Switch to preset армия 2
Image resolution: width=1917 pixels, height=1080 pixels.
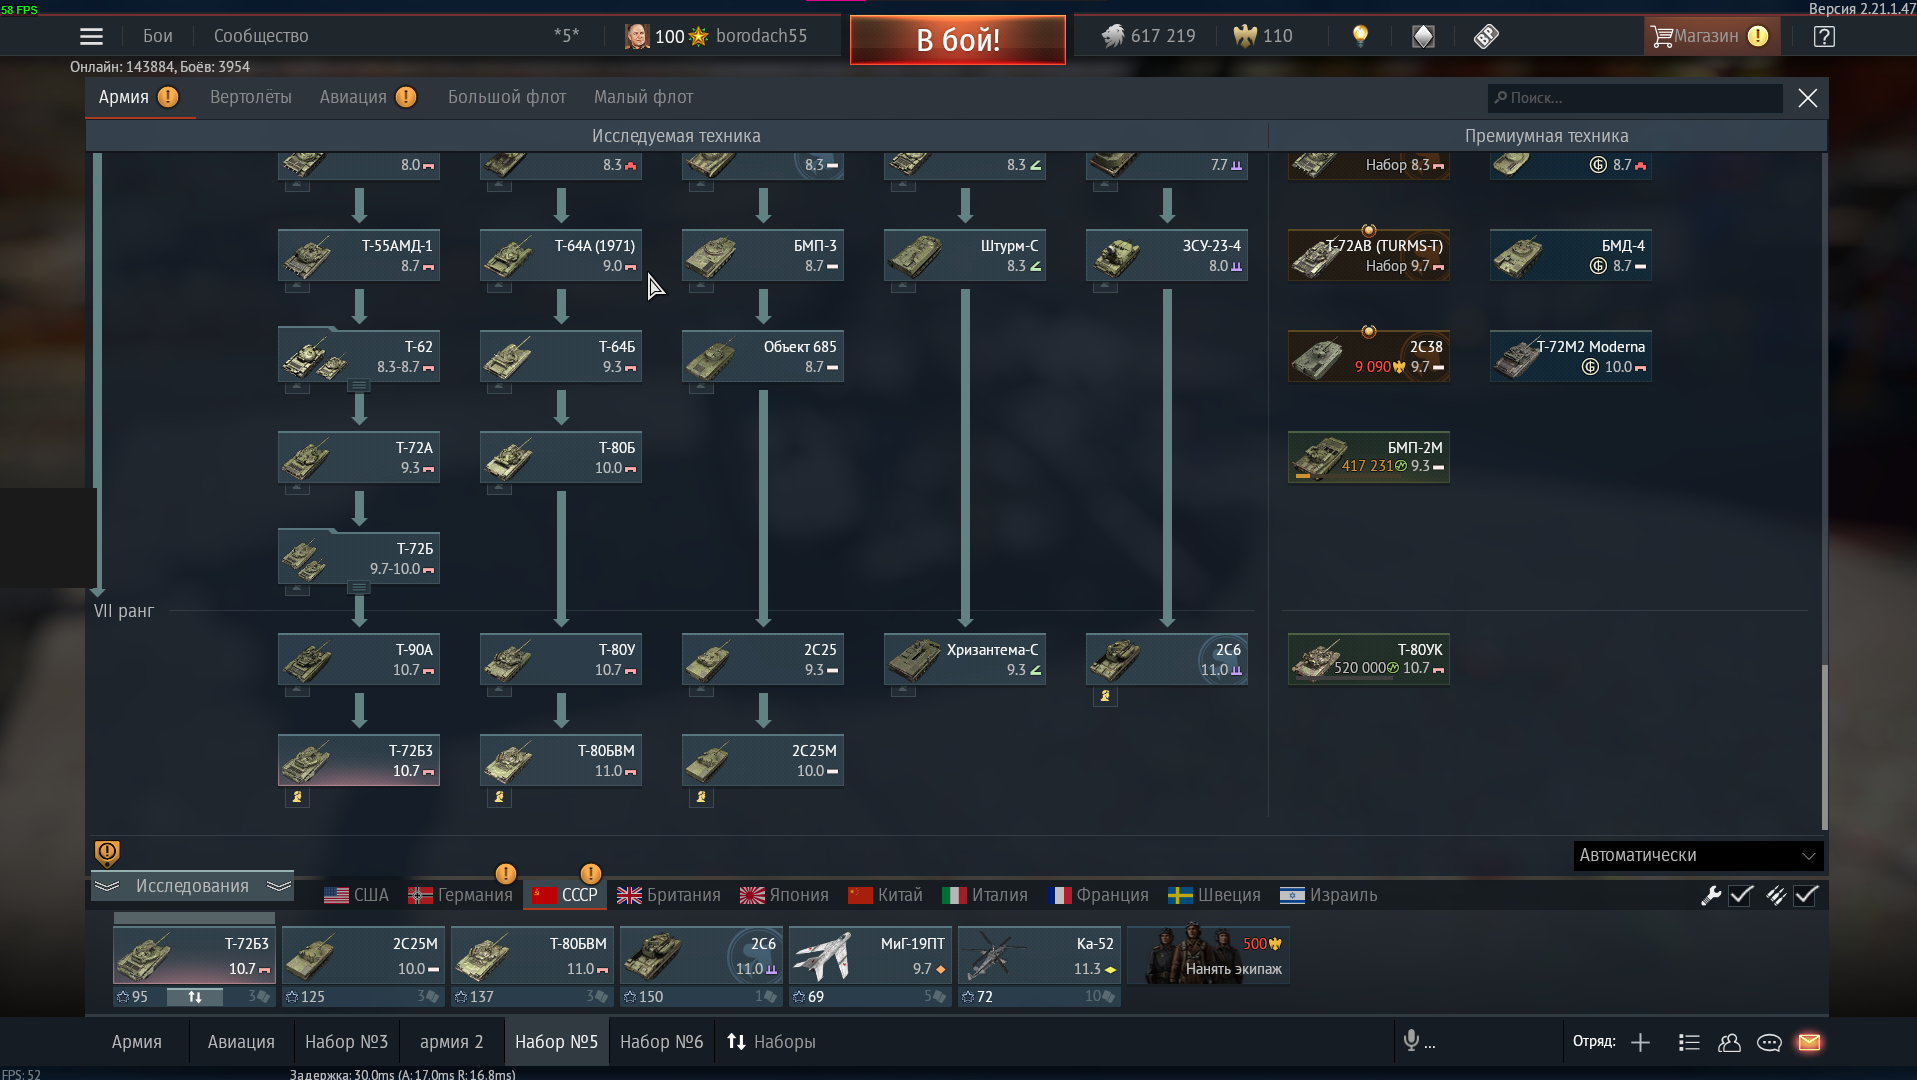point(451,1042)
